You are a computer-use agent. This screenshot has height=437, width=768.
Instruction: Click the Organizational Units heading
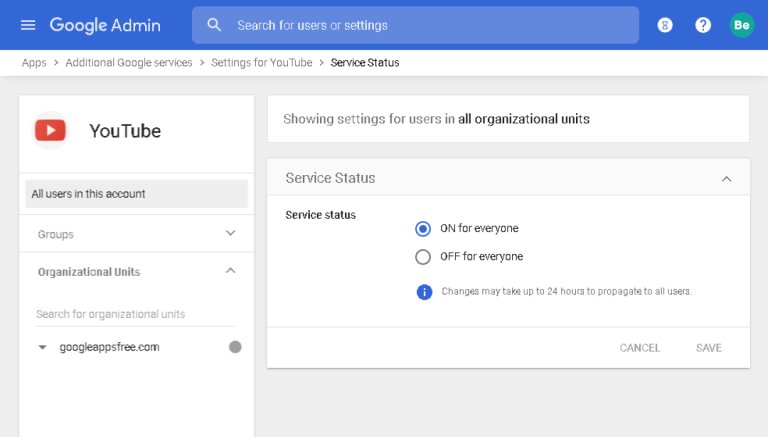click(x=89, y=272)
